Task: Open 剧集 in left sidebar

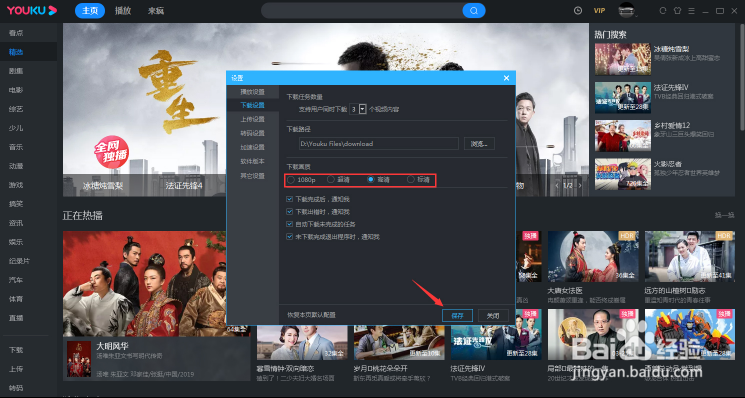Action: pyautogui.click(x=16, y=71)
